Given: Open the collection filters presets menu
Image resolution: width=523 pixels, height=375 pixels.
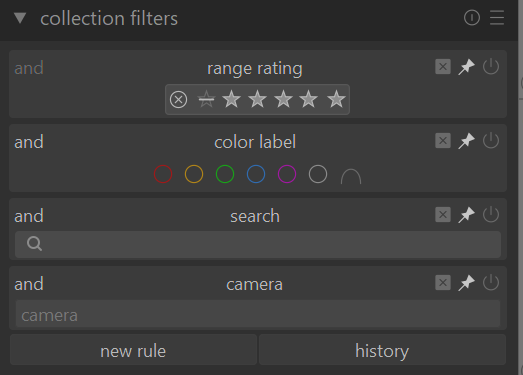Looking at the screenshot, I should (x=497, y=18).
